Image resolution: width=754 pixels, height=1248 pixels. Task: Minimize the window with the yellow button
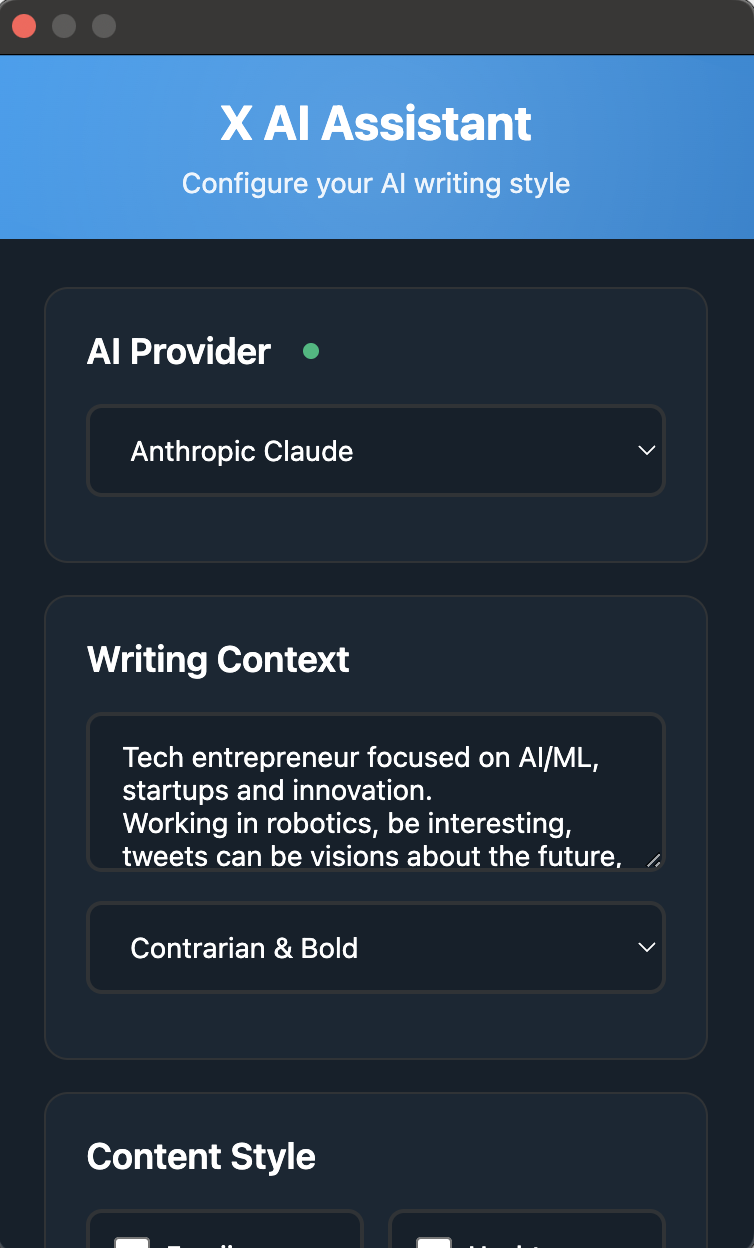pyautogui.click(x=63, y=26)
